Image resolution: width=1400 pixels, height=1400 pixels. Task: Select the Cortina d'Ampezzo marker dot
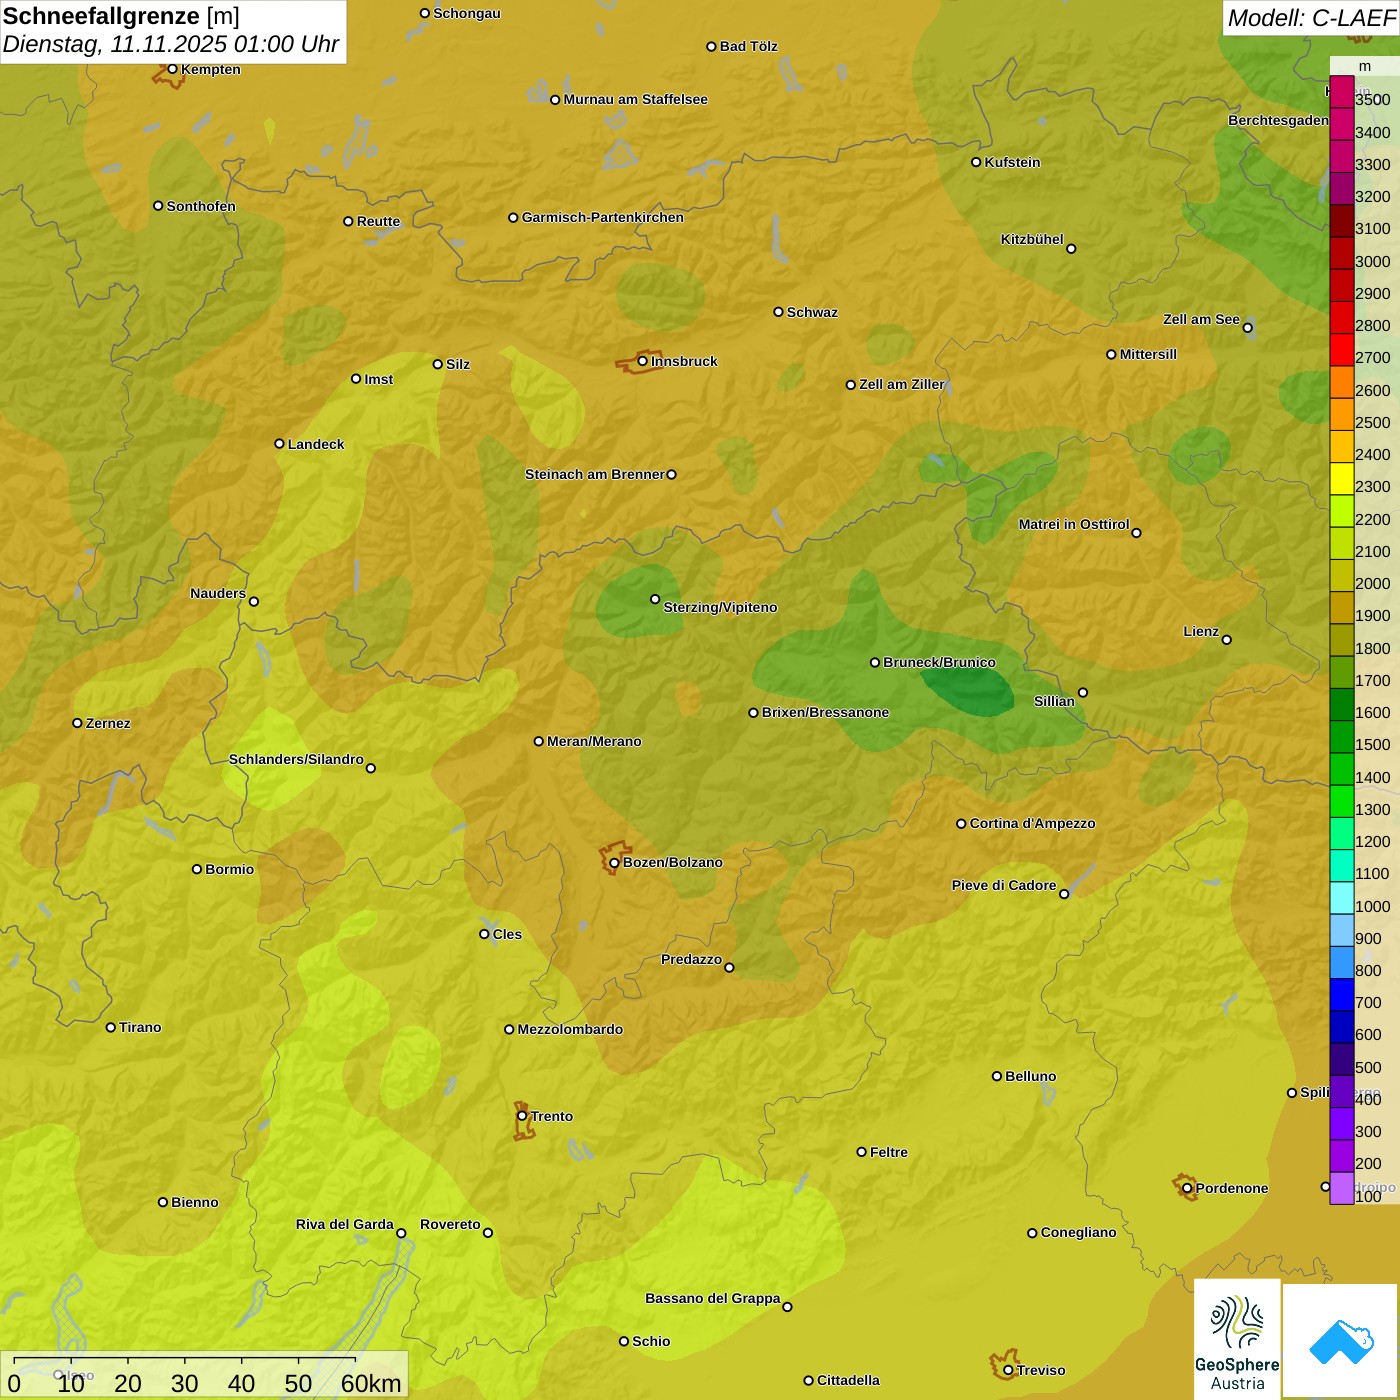(961, 823)
